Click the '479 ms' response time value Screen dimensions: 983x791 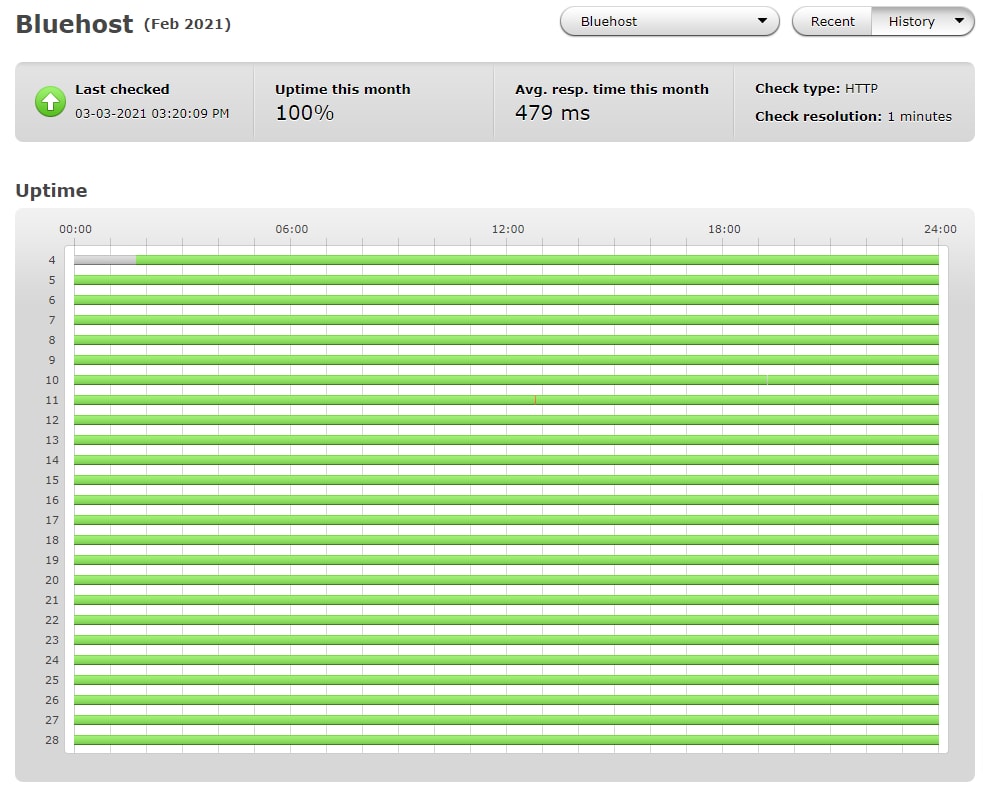552,113
